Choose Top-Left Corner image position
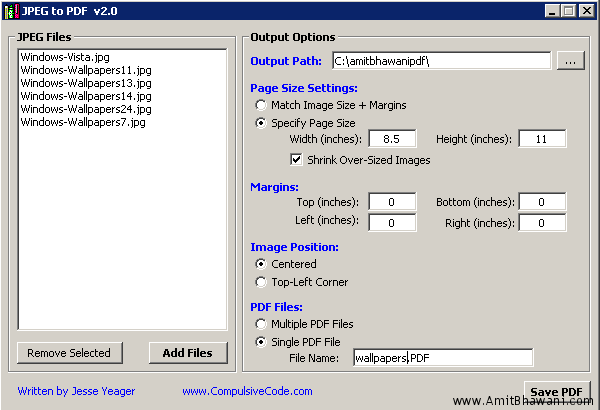Viewport: 600px width, 410px height. [x=262, y=282]
